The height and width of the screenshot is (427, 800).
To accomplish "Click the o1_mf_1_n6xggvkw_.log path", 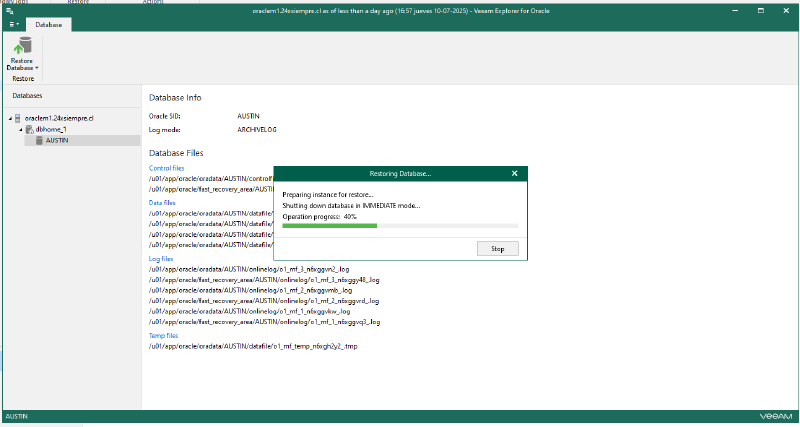I will 249,311.
